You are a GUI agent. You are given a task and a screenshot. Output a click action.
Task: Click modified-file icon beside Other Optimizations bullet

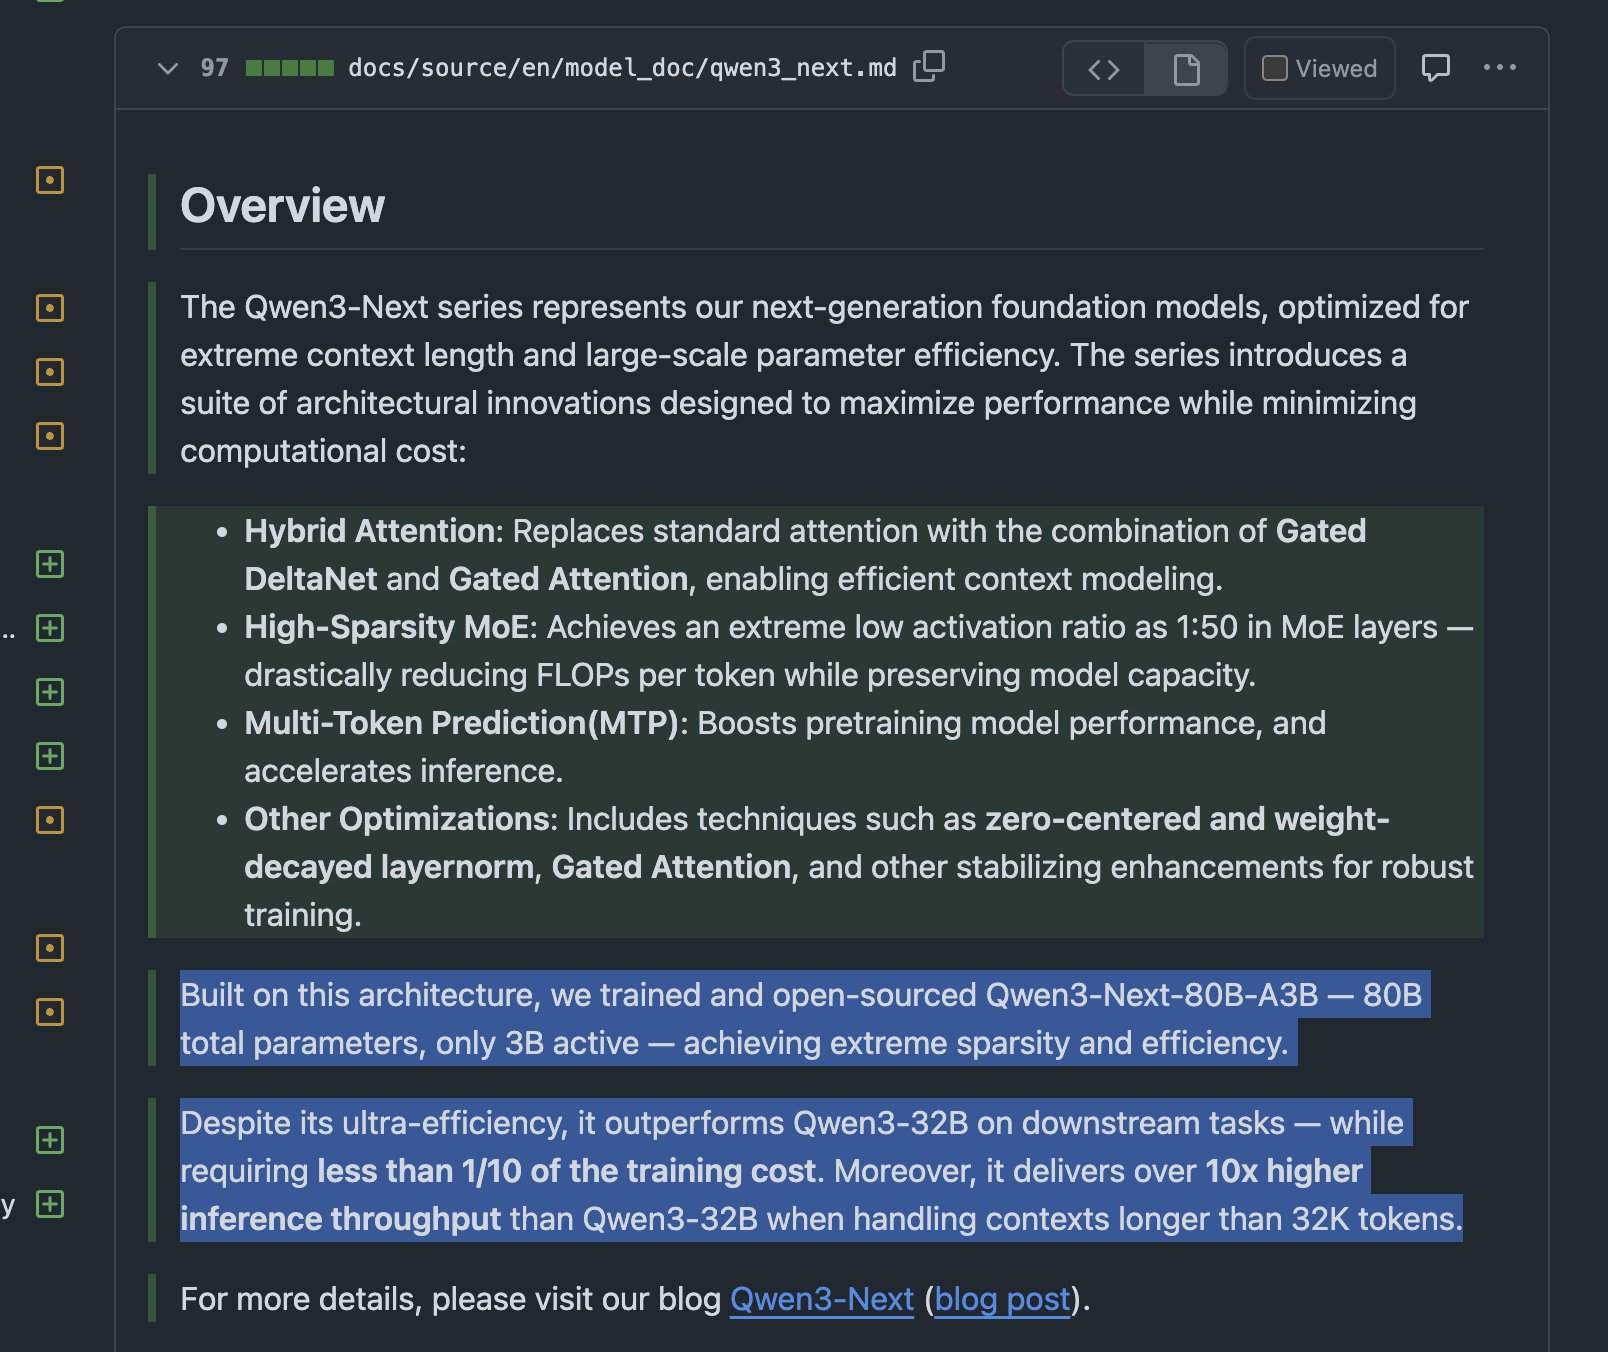coord(50,820)
